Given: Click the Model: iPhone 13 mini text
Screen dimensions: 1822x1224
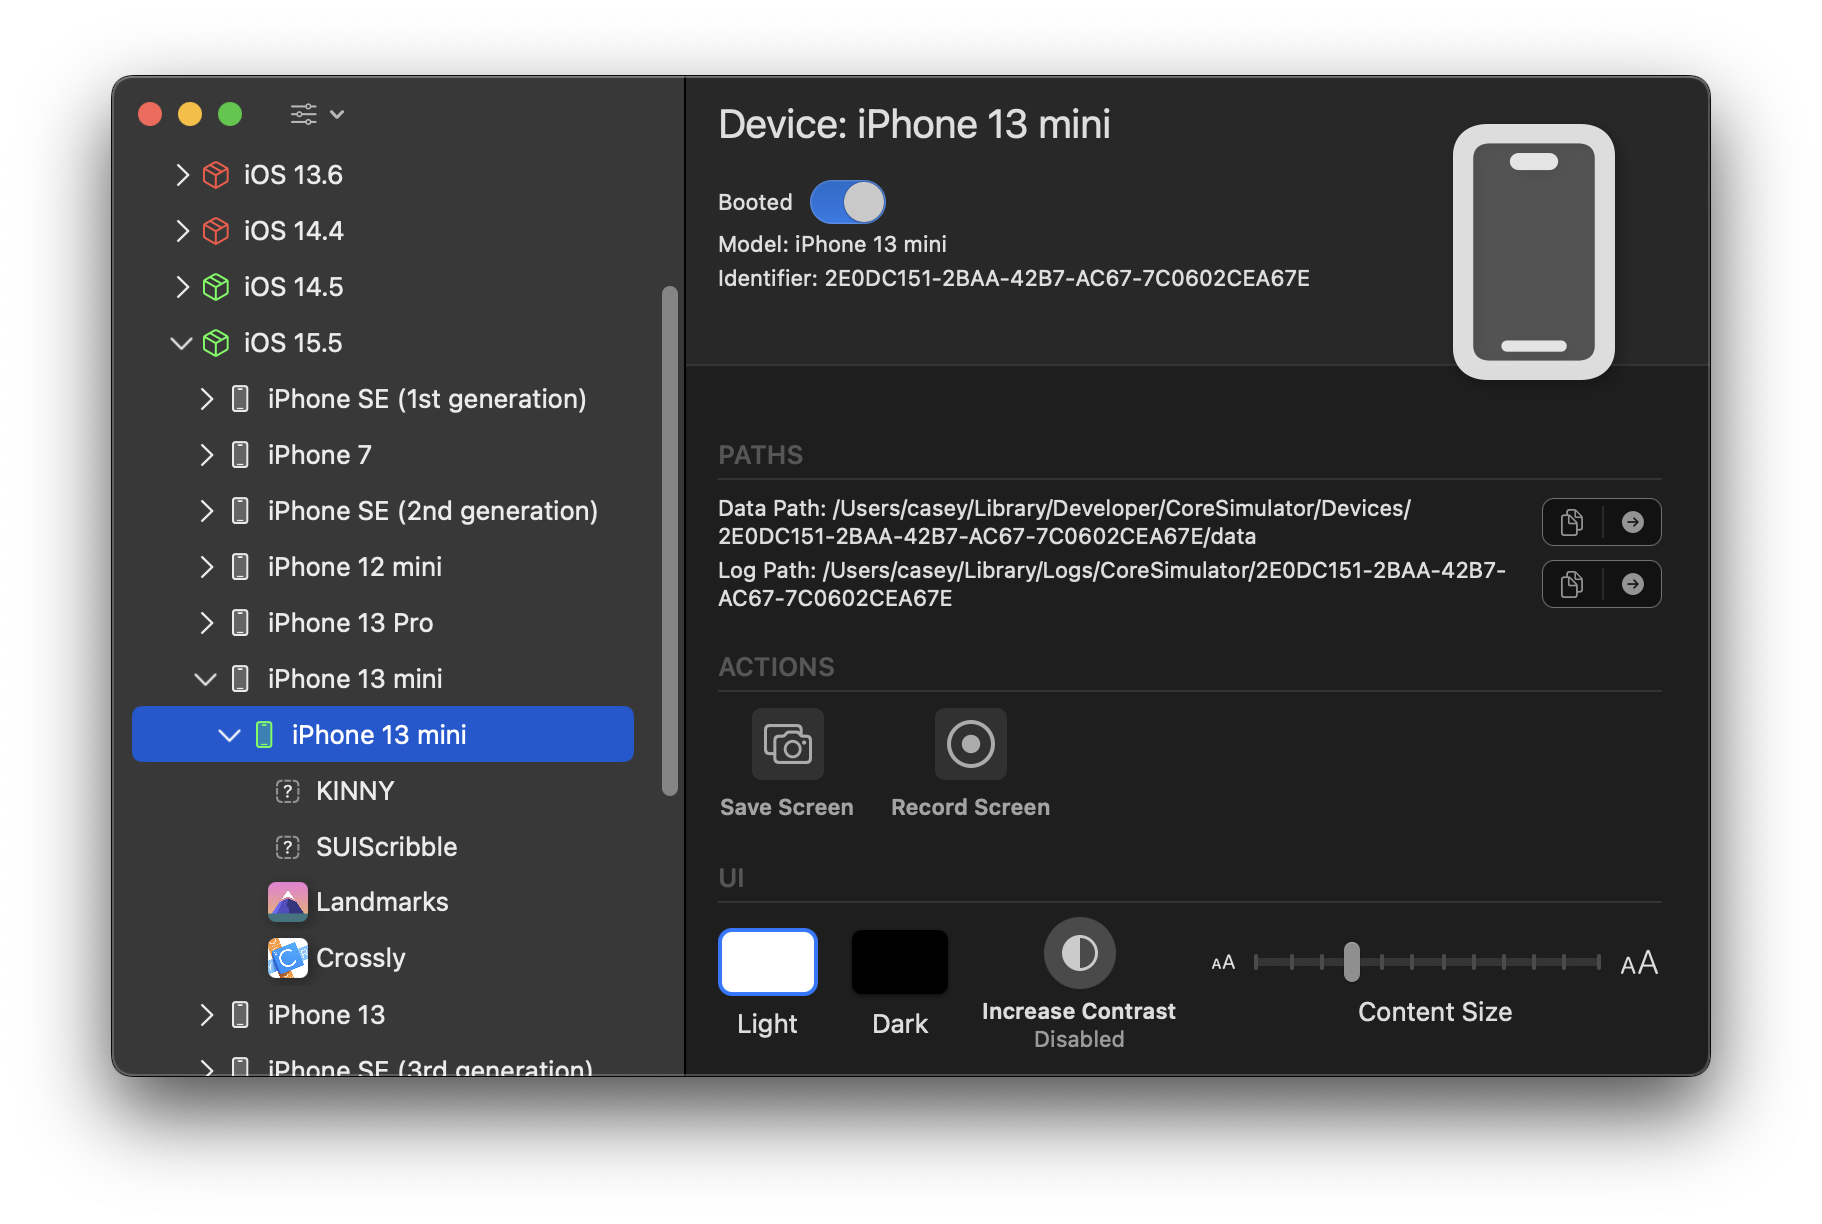Looking at the screenshot, I should point(832,244).
